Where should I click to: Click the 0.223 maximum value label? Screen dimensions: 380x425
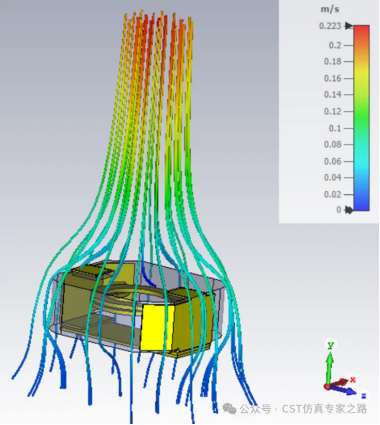[330, 26]
